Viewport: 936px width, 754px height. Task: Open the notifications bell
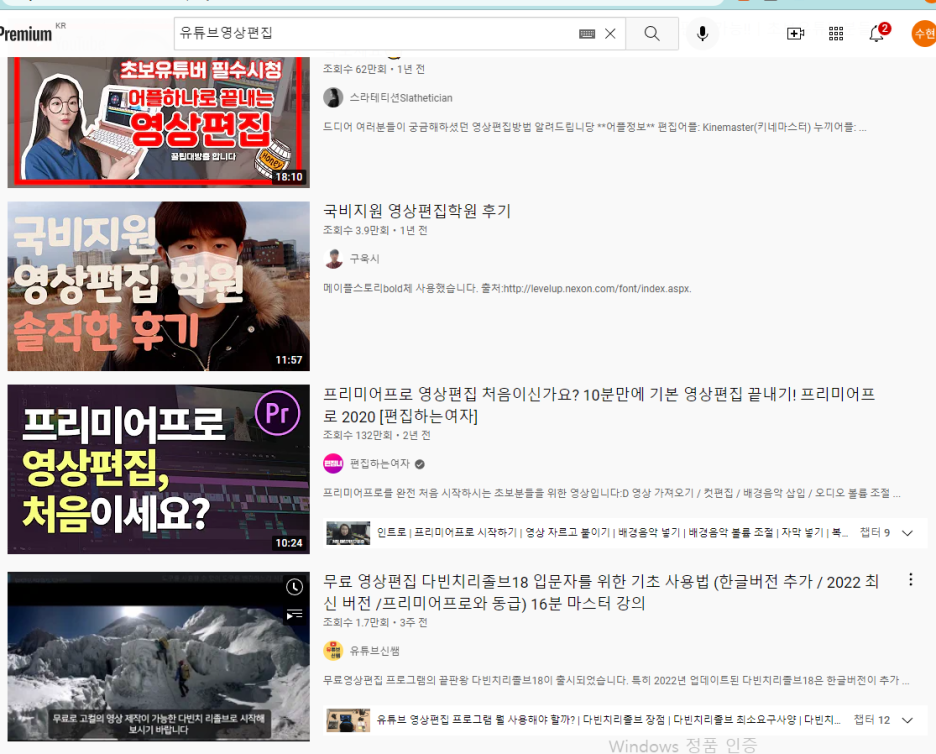coord(876,33)
